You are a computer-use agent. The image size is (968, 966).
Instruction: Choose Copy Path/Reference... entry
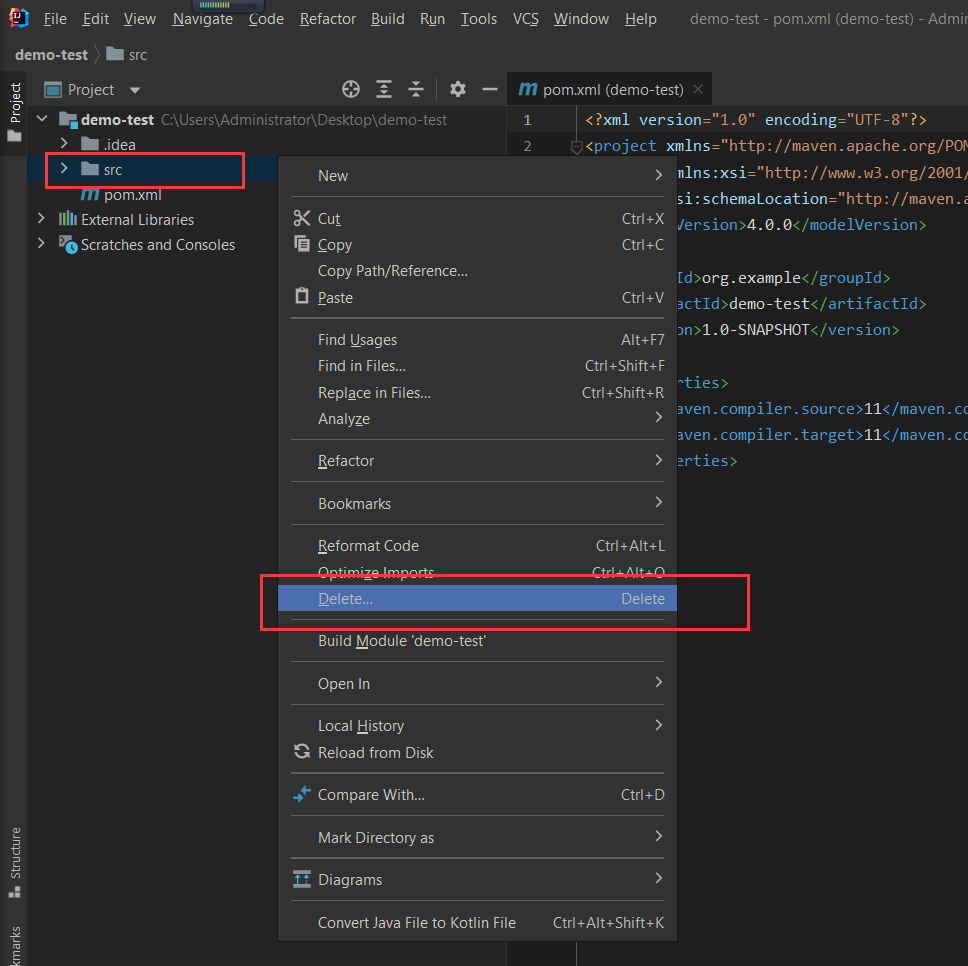(x=477, y=271)
